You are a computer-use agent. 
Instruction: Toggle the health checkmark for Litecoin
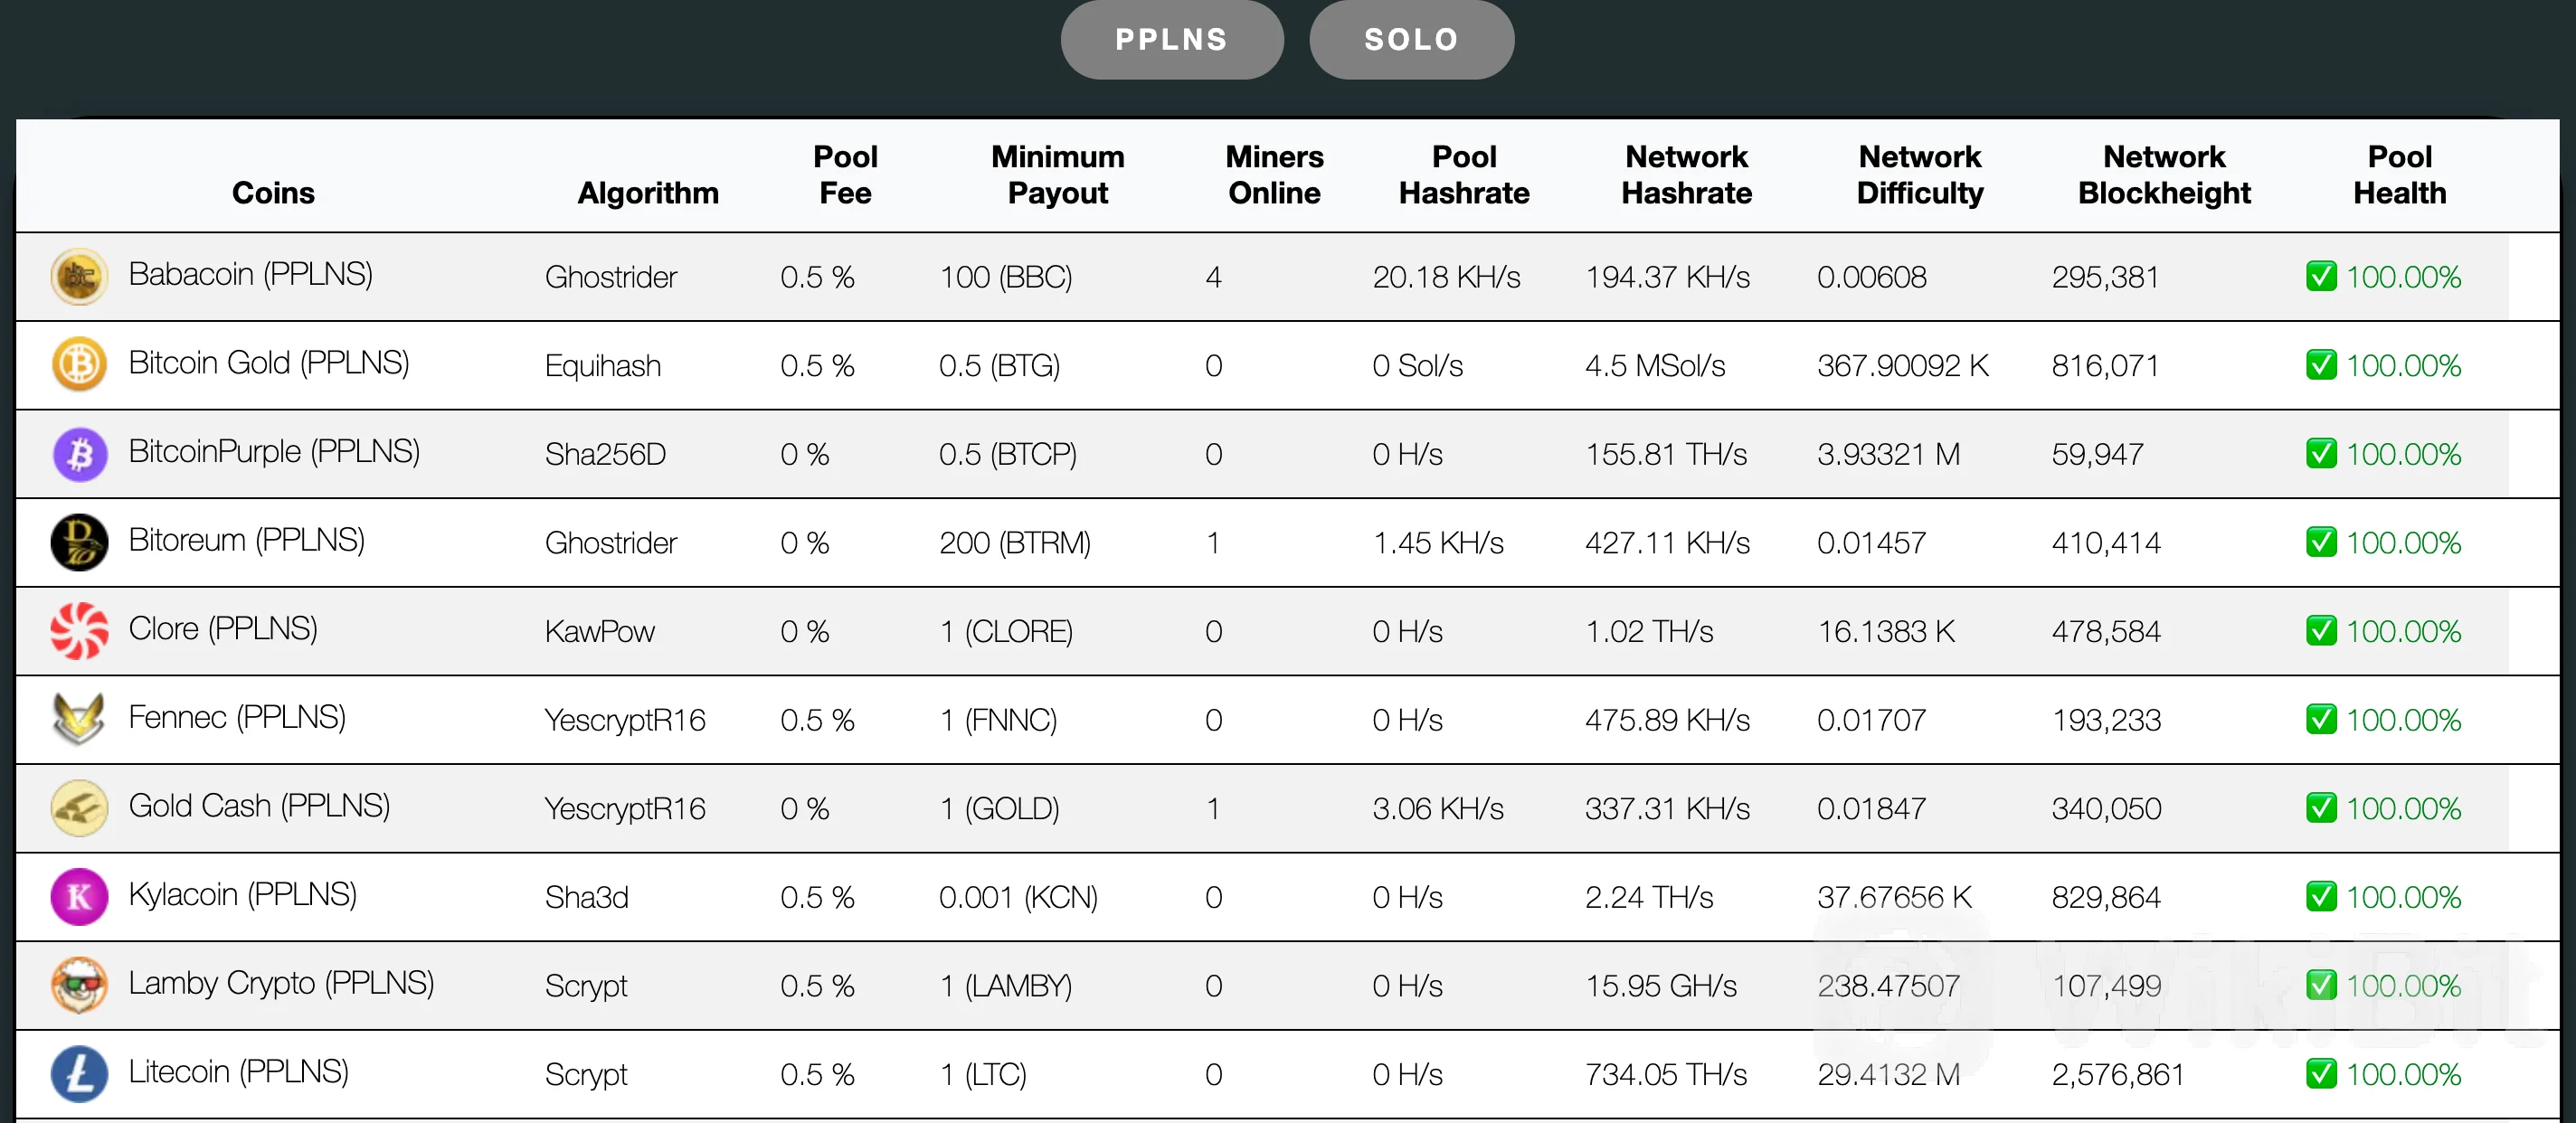(x=2323, y=1073)
